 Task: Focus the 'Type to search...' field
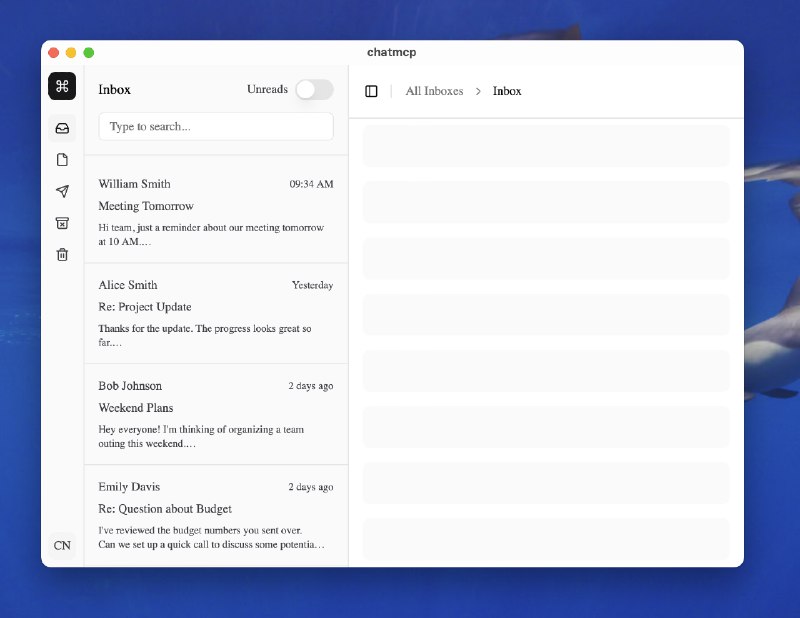(216, 127)
